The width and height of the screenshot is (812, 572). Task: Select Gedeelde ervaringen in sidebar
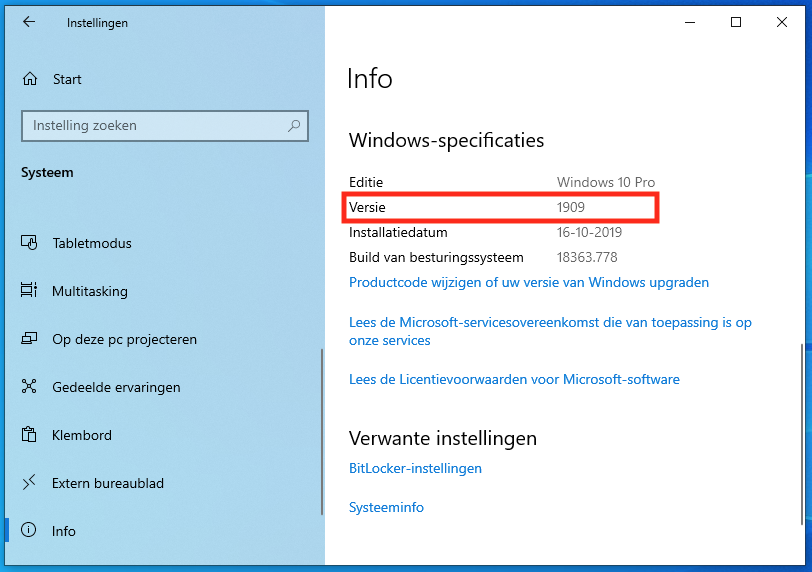(116, 387)
